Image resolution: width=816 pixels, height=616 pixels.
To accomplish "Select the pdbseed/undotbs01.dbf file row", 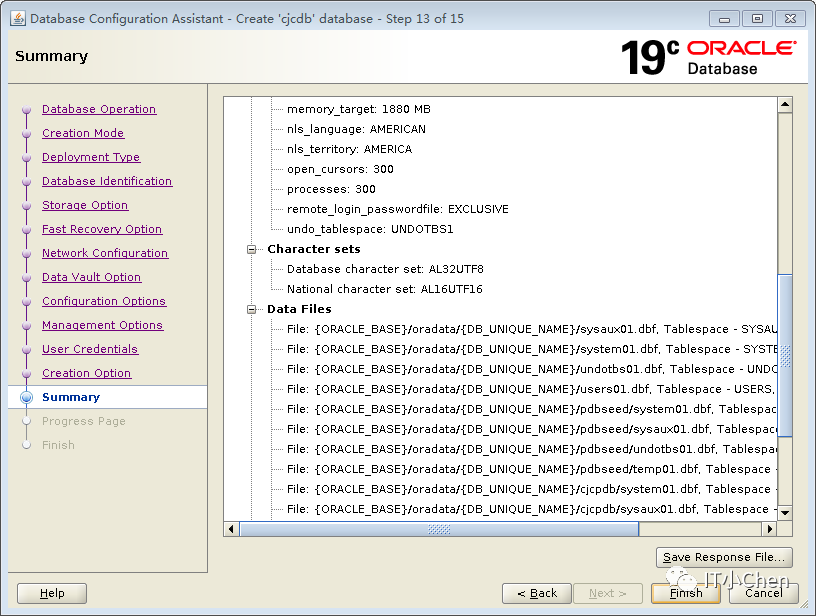I will pos(531,449).
